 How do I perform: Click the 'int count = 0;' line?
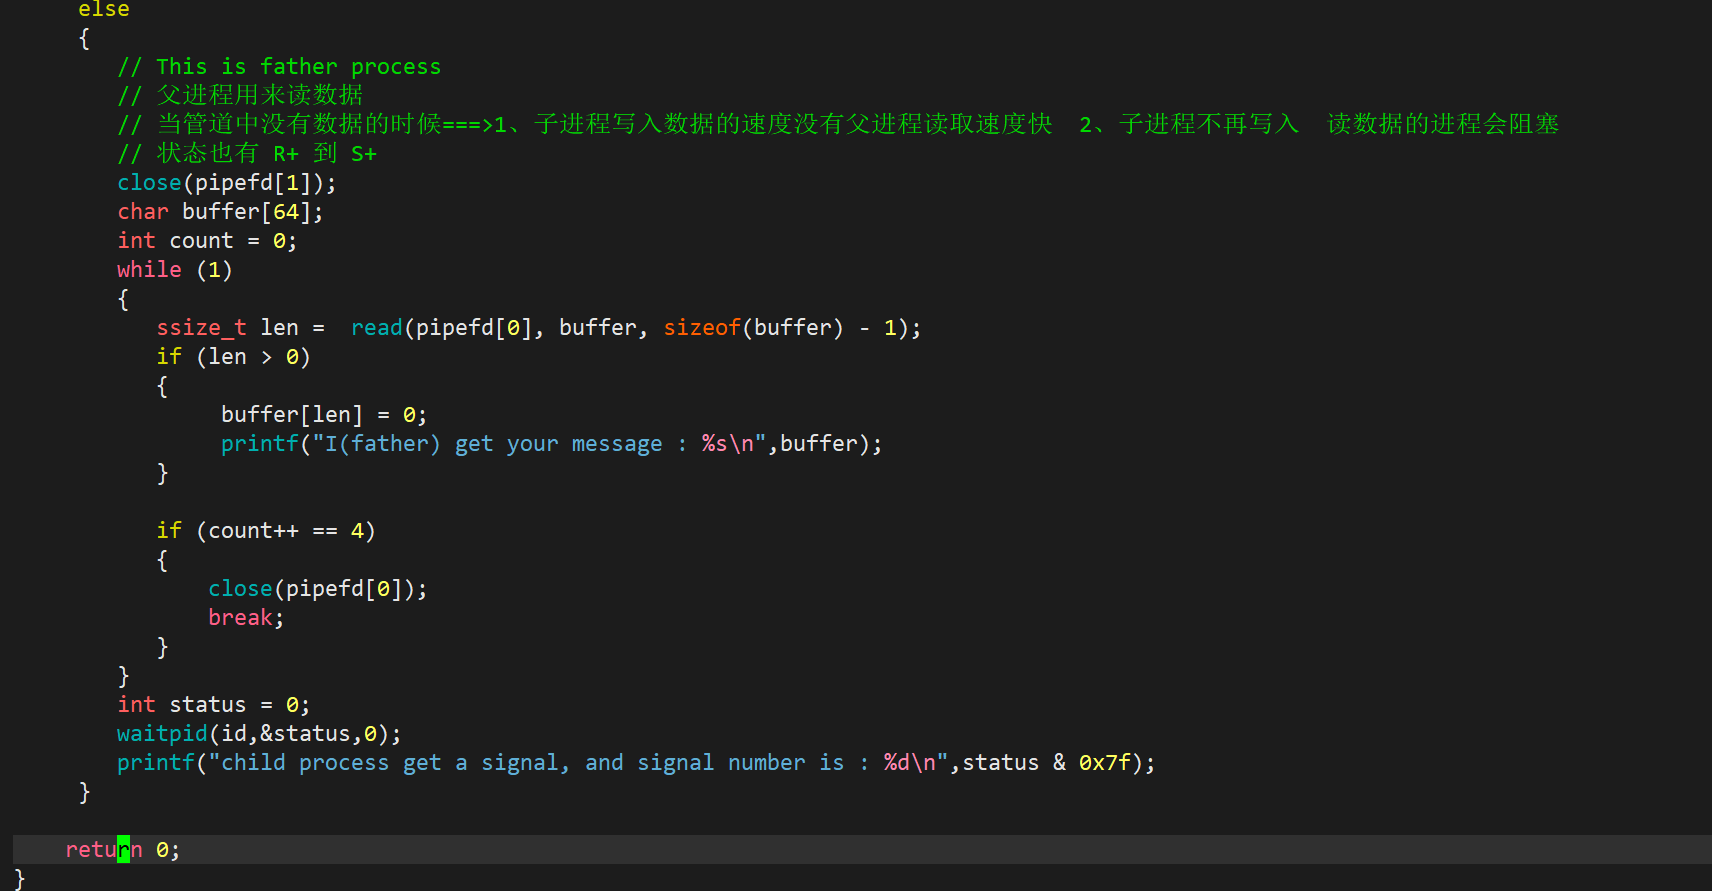[207, 241]
